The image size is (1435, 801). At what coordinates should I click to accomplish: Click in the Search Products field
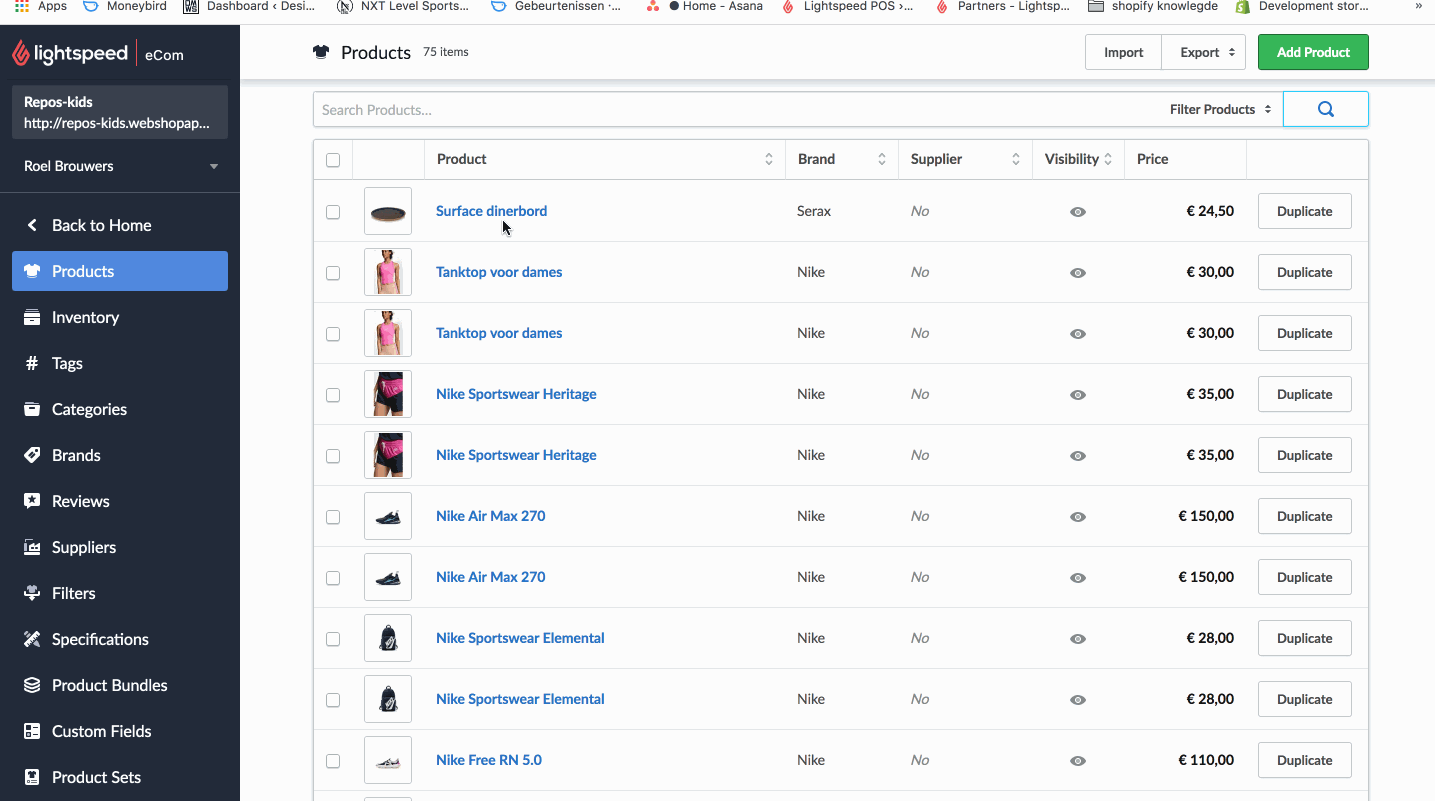tap(735, 109)
